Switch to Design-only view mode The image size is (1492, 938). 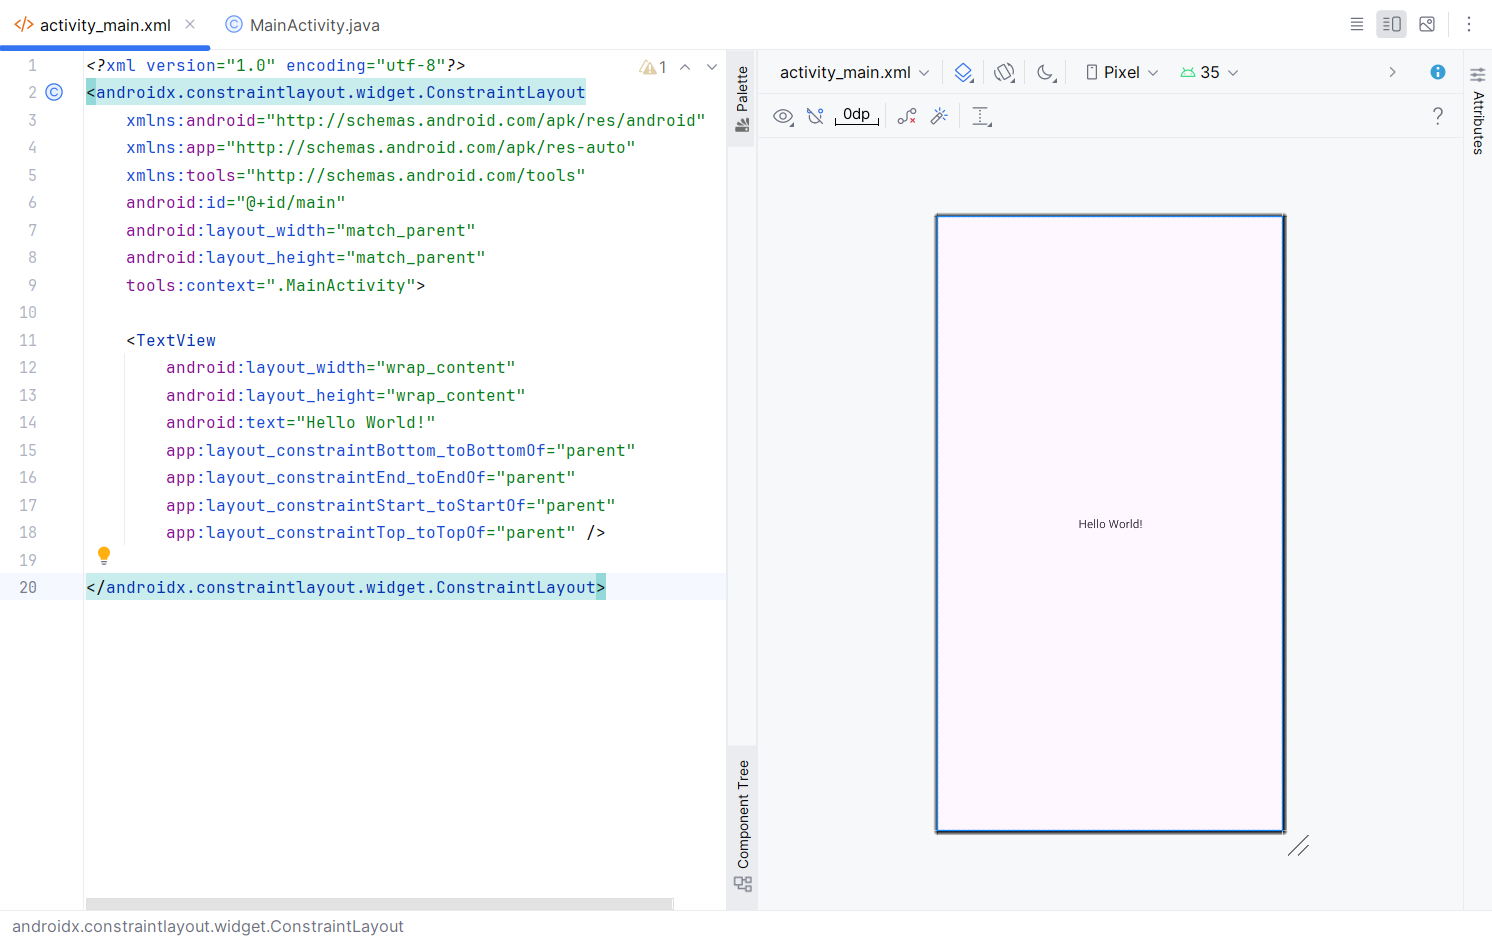[1427, 24]
